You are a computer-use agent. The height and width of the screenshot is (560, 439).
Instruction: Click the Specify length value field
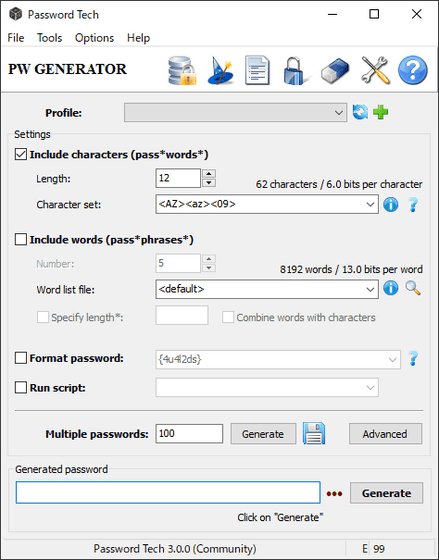coord(182,315)
